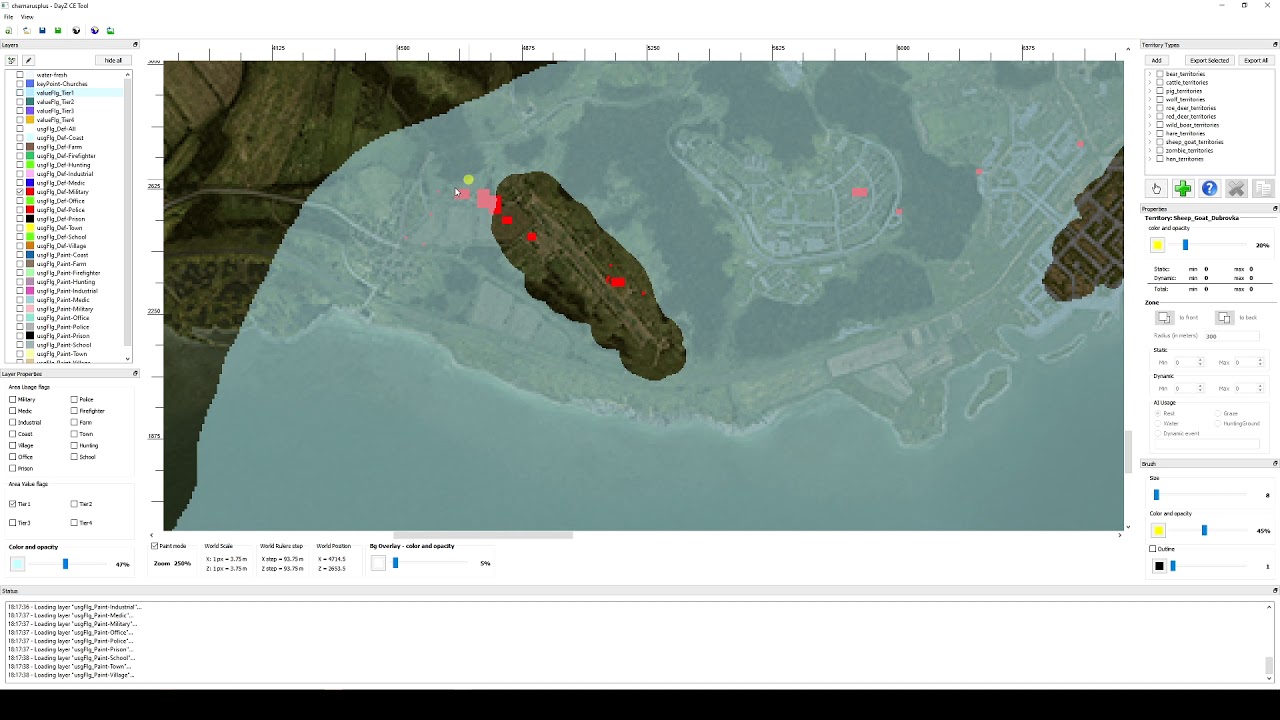The image size is (1280, 720).
Task: Click the map's horizontal scrollbar thumb
Action: point(483,535)
